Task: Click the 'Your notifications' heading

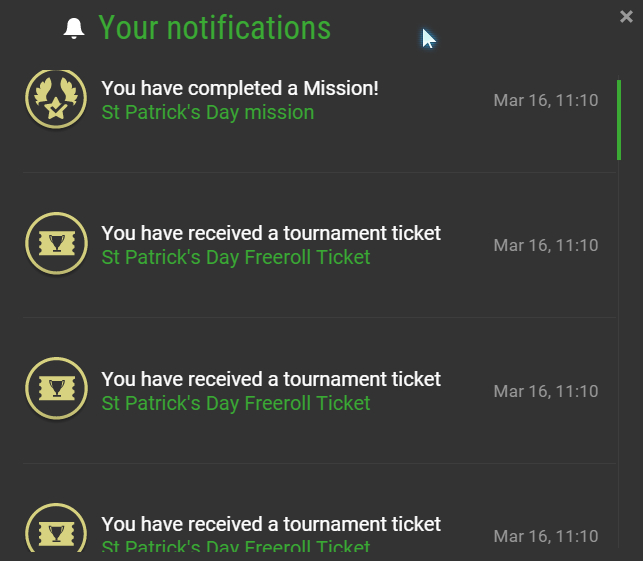Action: coord(214,28)
